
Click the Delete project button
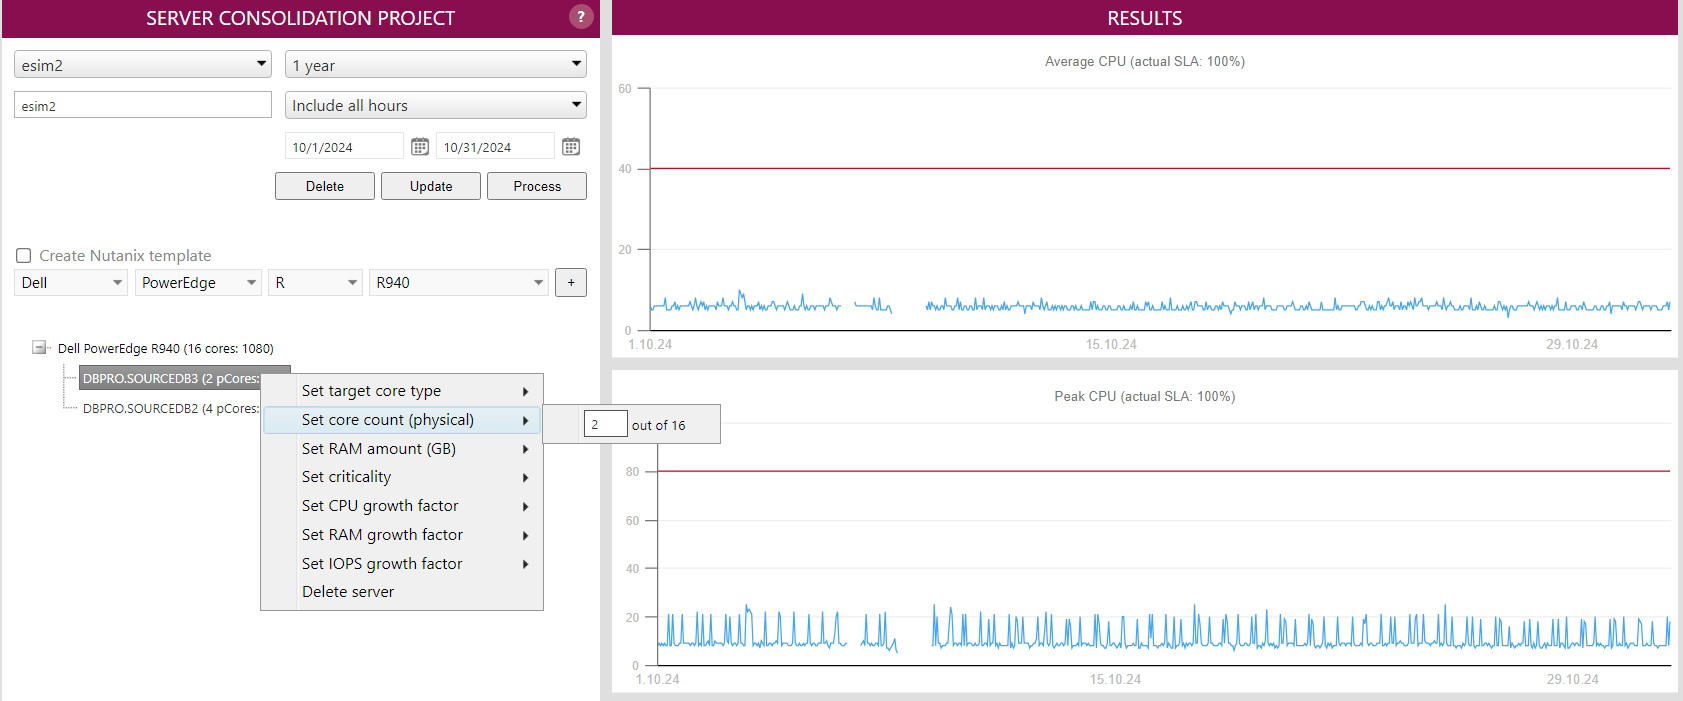325,186
